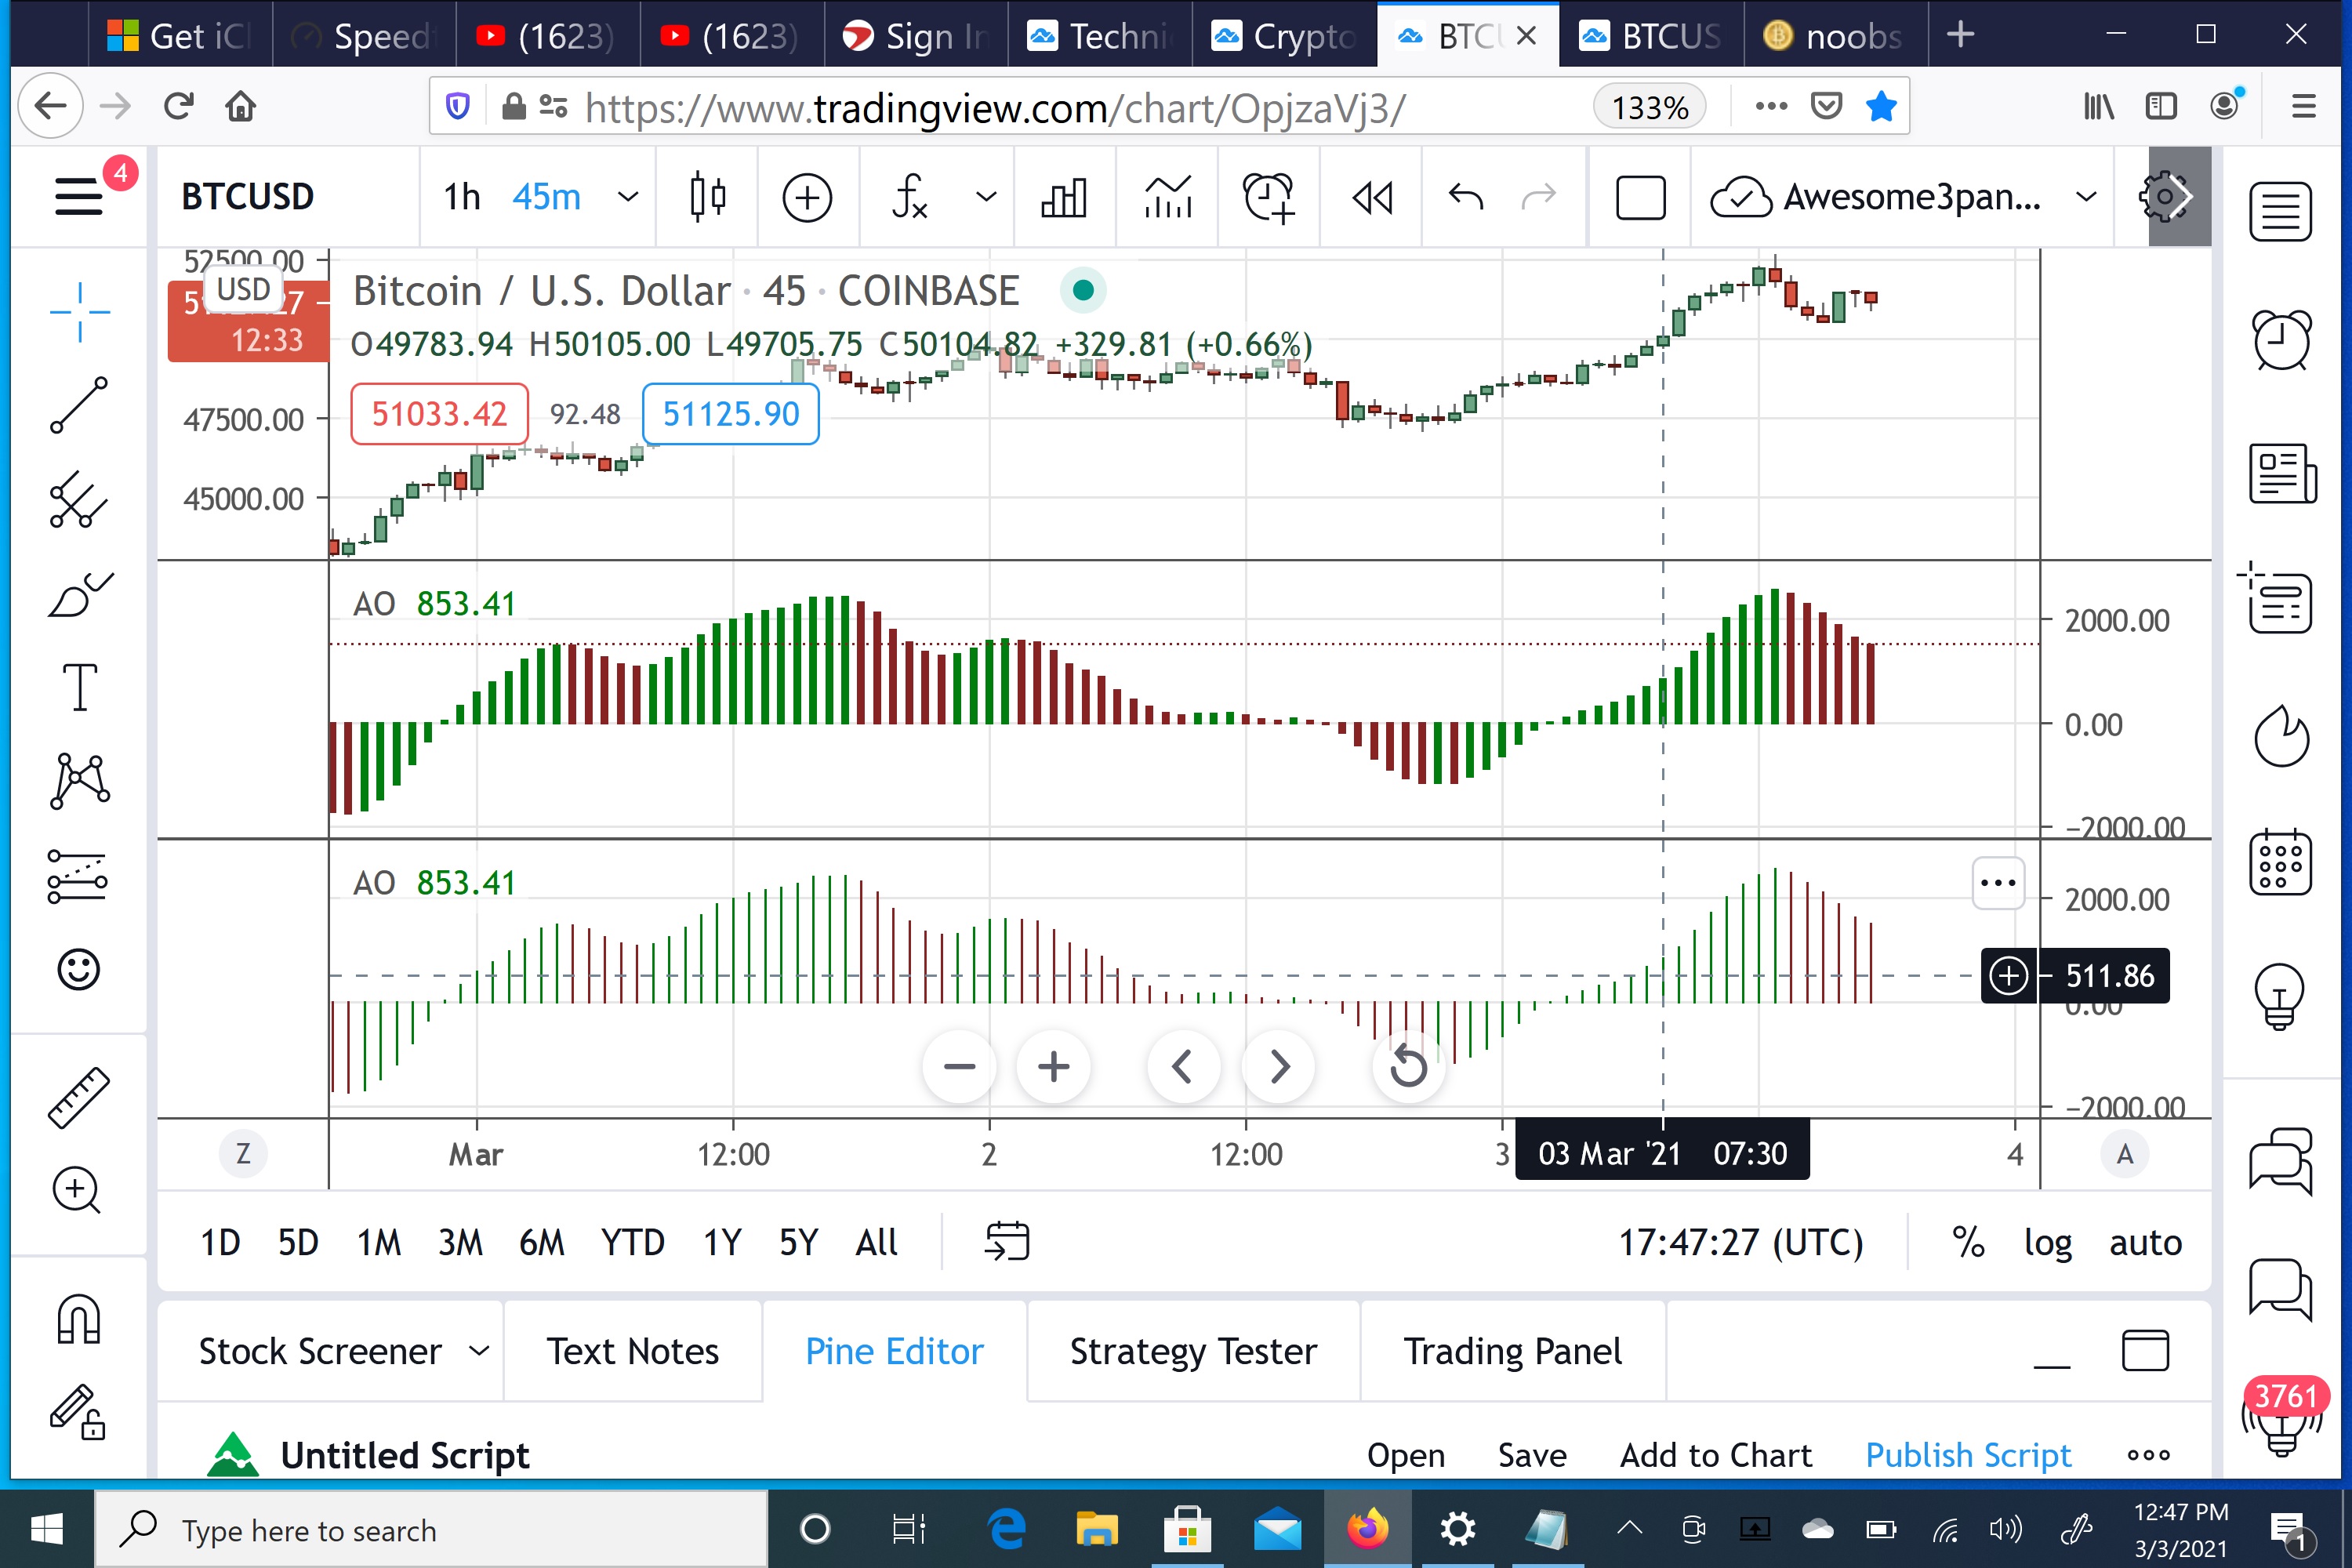This screenshot has width=2352, height=1568.
Task: Activate the zoom in tool
Action: click(x=77, y=1190)
